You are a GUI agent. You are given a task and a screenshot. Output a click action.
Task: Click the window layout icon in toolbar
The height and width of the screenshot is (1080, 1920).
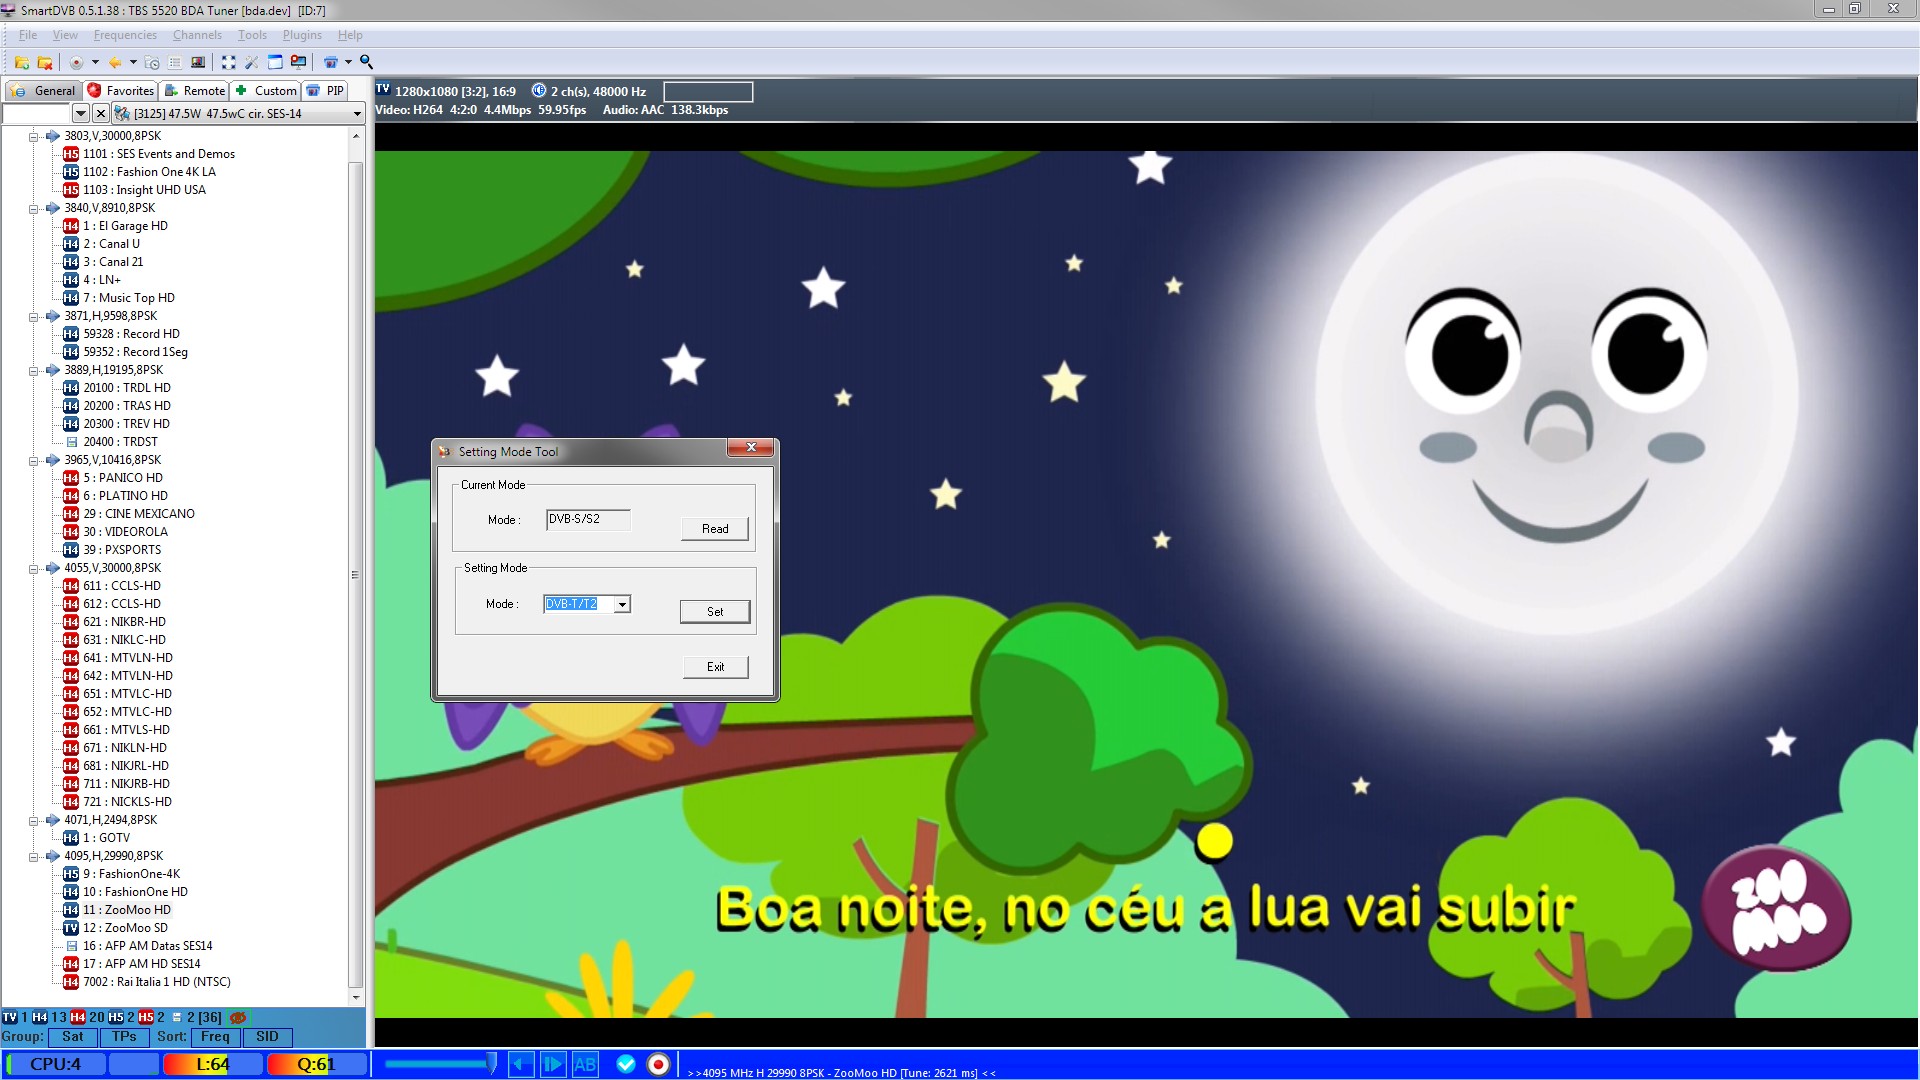(x=275, y=62)
